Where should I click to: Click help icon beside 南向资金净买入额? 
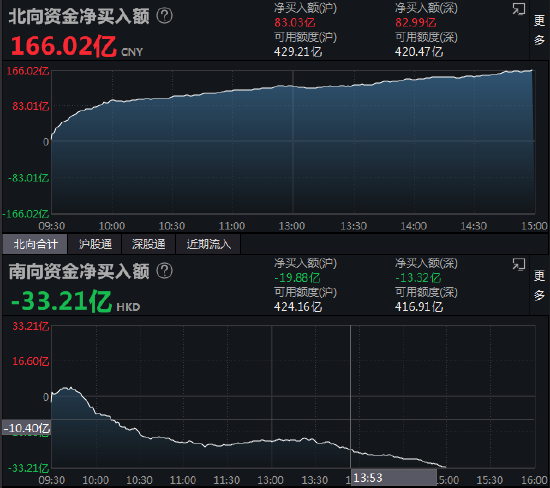(164, 271)
